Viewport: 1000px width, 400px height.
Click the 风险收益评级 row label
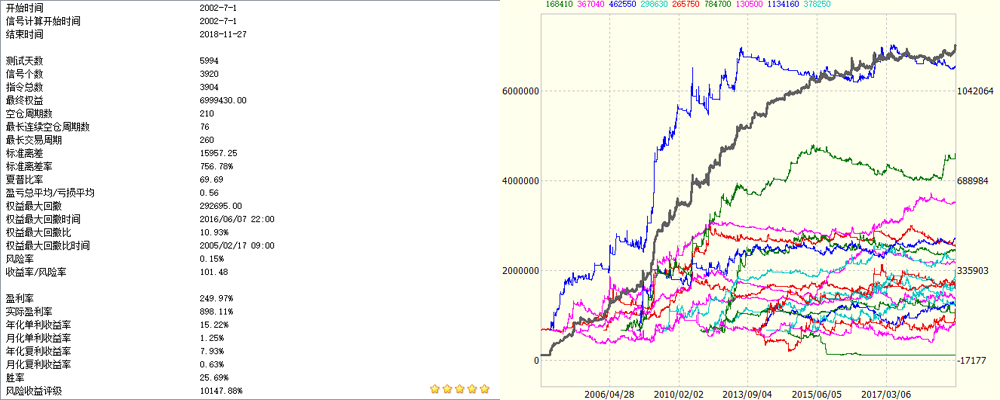click(x=33, y=389)
